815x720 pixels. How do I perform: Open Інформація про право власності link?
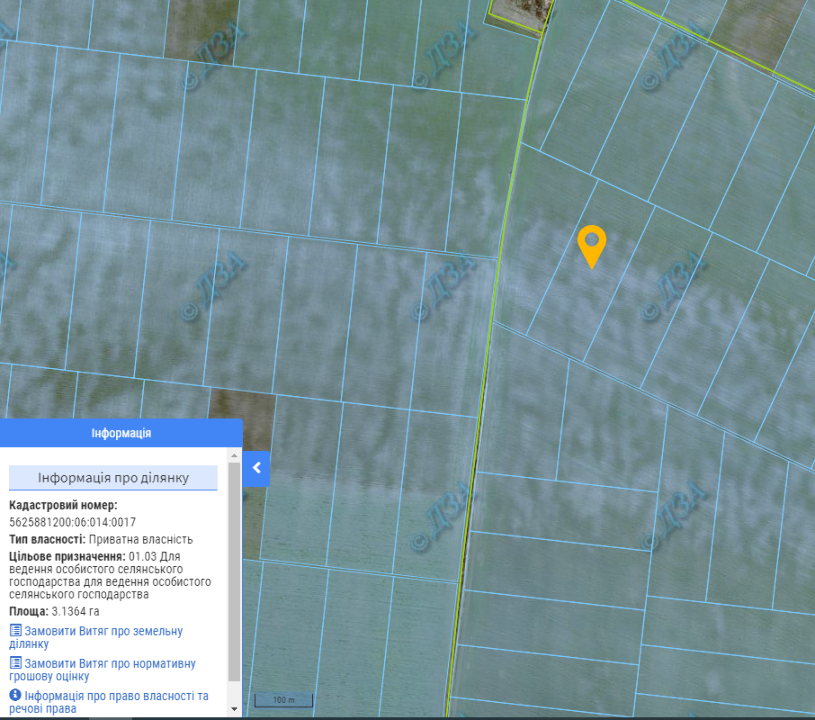[x=109, y=702]
